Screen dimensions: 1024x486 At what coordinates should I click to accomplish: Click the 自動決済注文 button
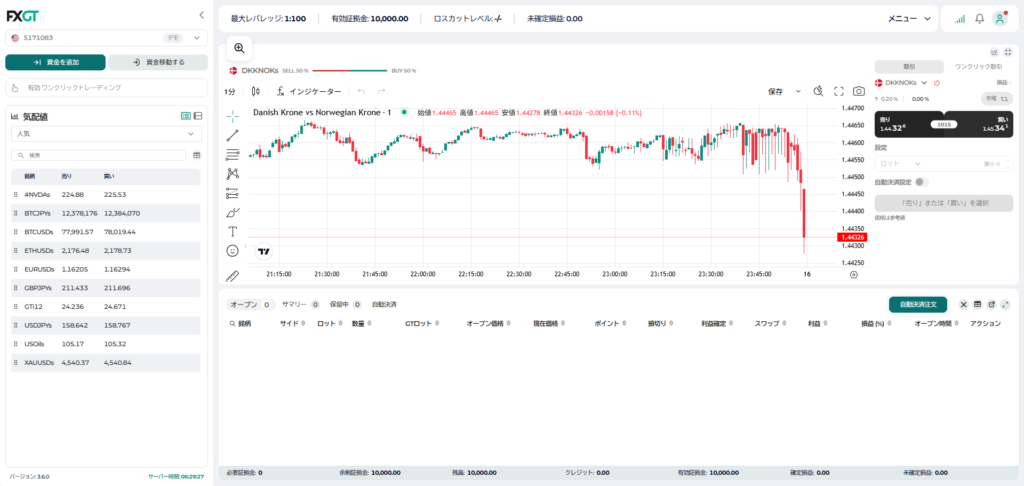pos(918,304)
